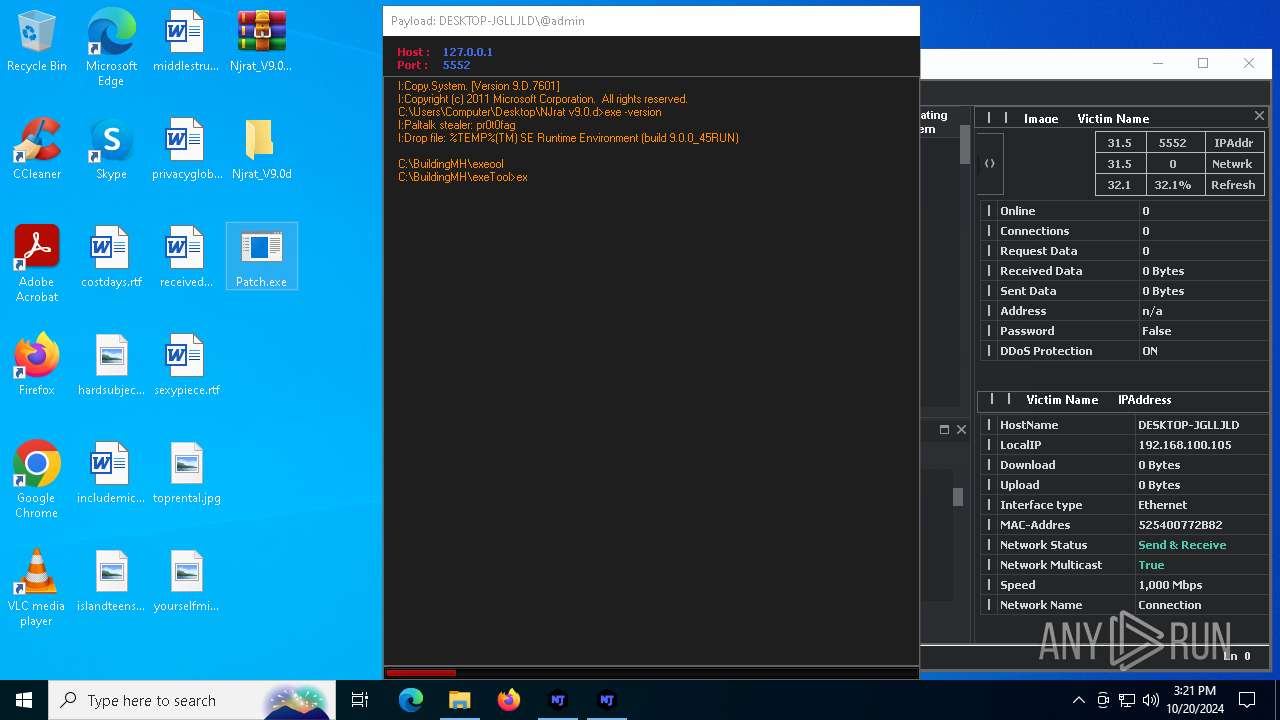
Task: Click the Image column header
Action: click(1040, 118)
